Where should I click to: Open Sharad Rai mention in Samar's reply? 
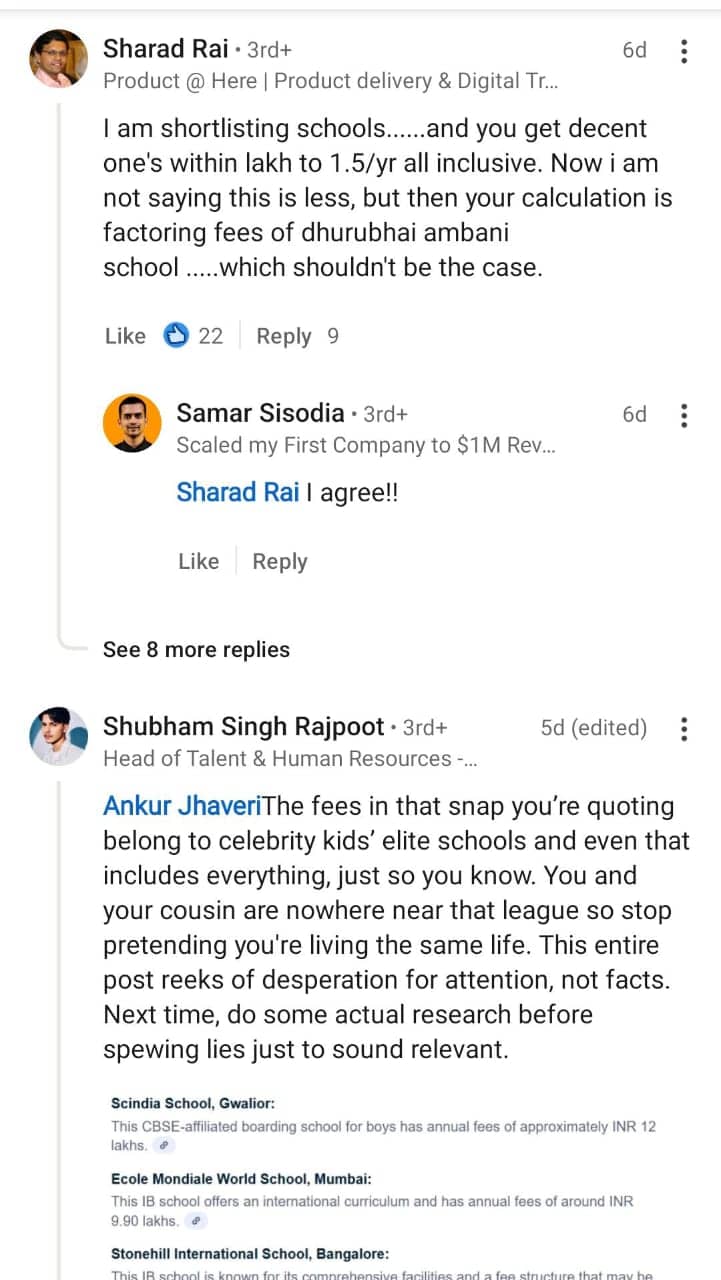pos(238,493)
